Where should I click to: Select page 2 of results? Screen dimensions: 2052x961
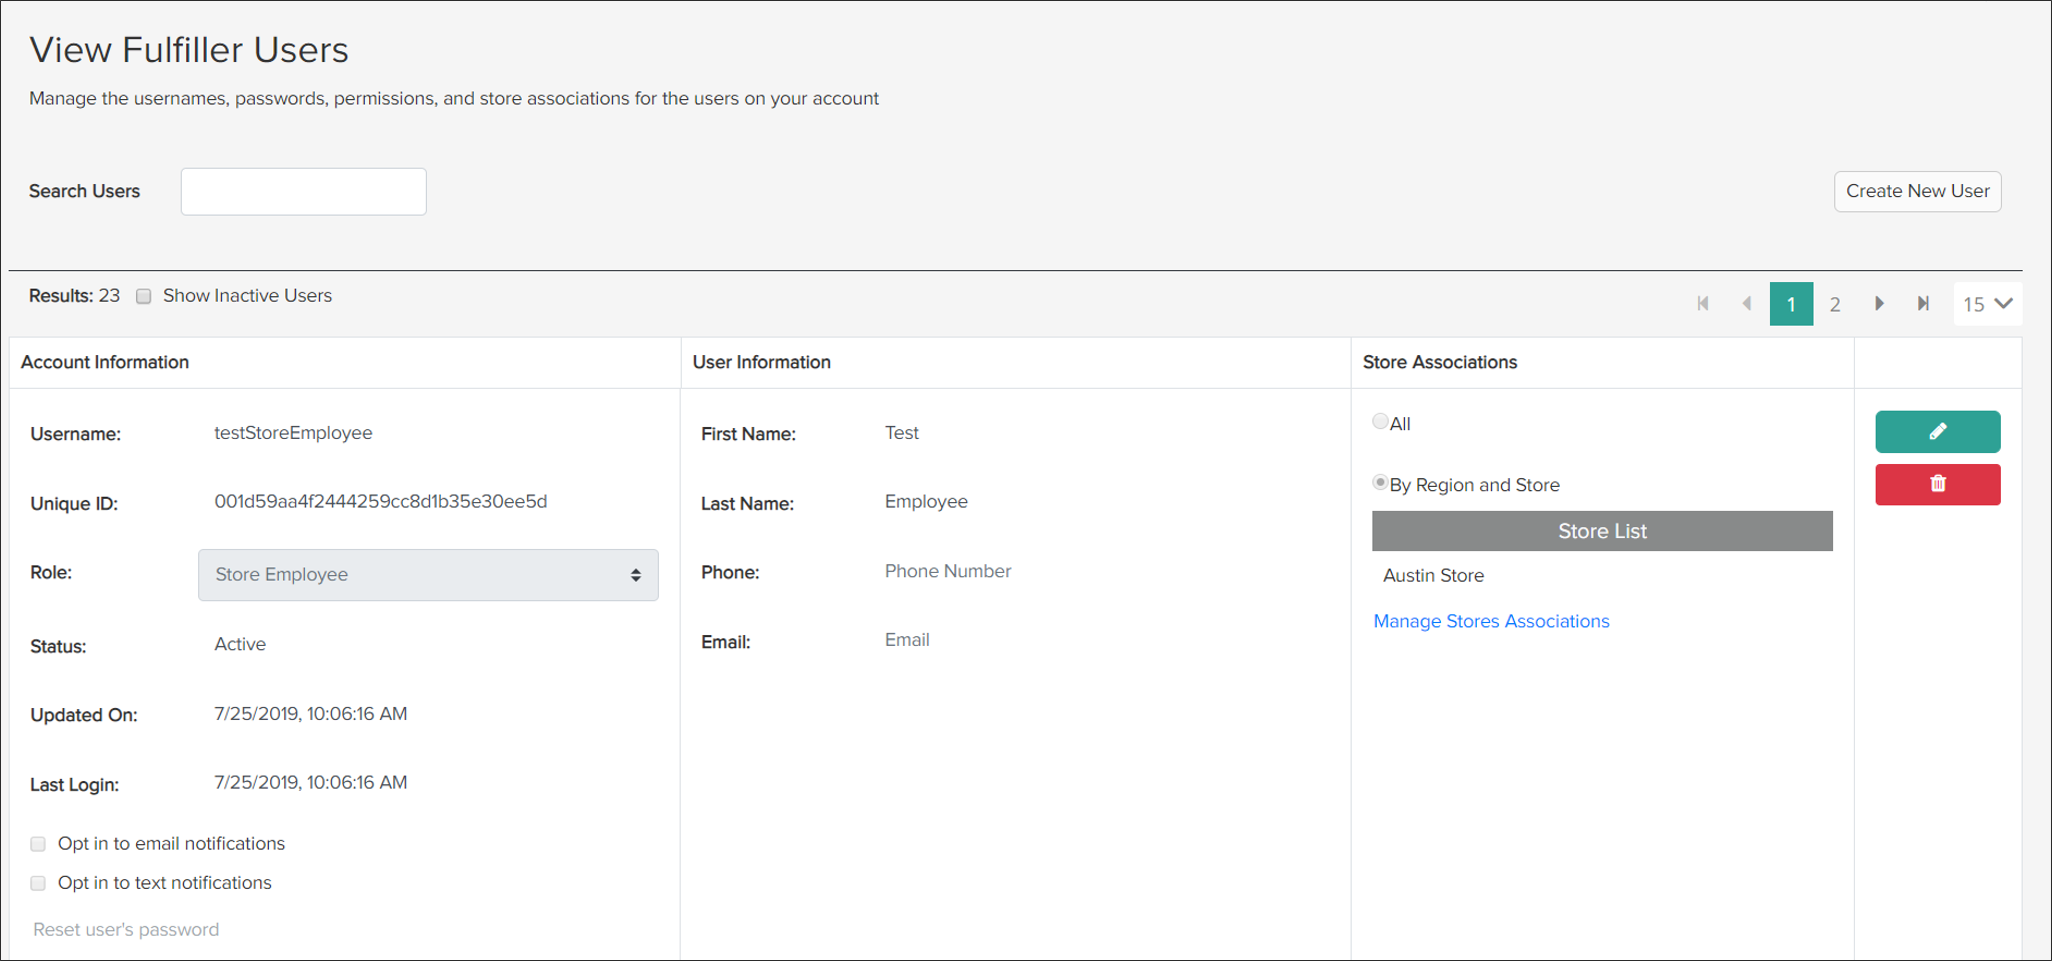pyautogui.click(x=1835, y=303)
